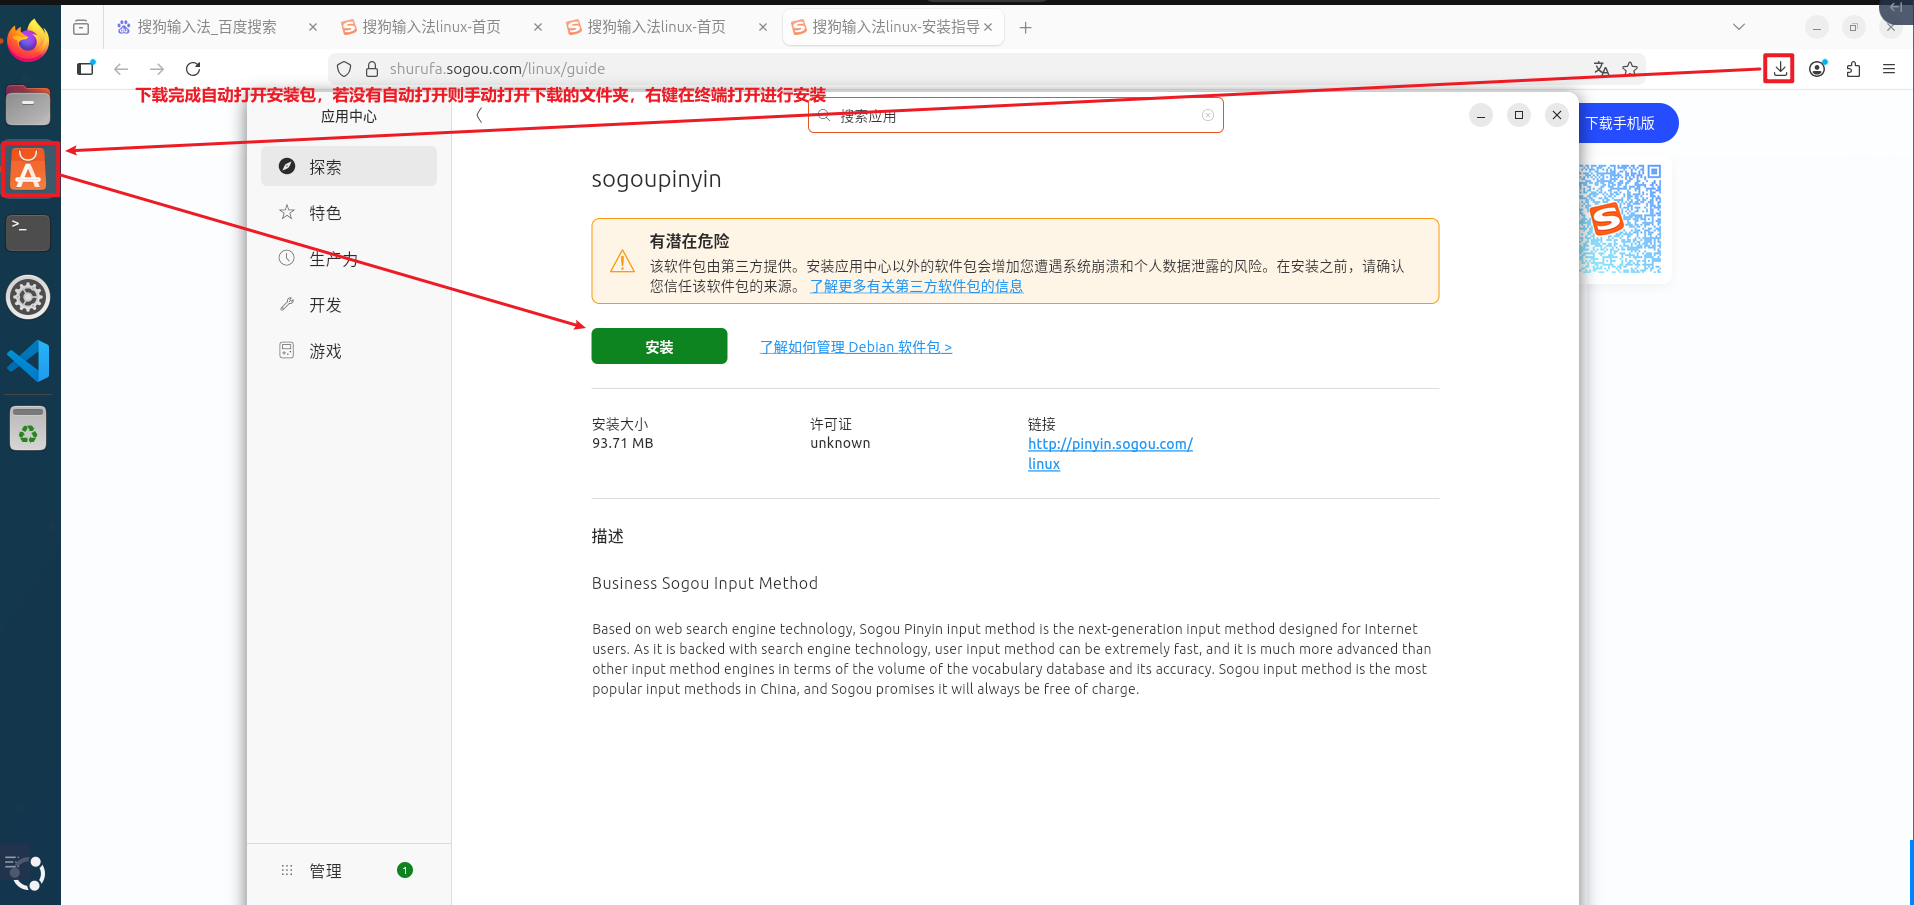Switch to 搜狗输入法_百度搜索 tab
1914x905 pixels.
click(x=206, y=27)
